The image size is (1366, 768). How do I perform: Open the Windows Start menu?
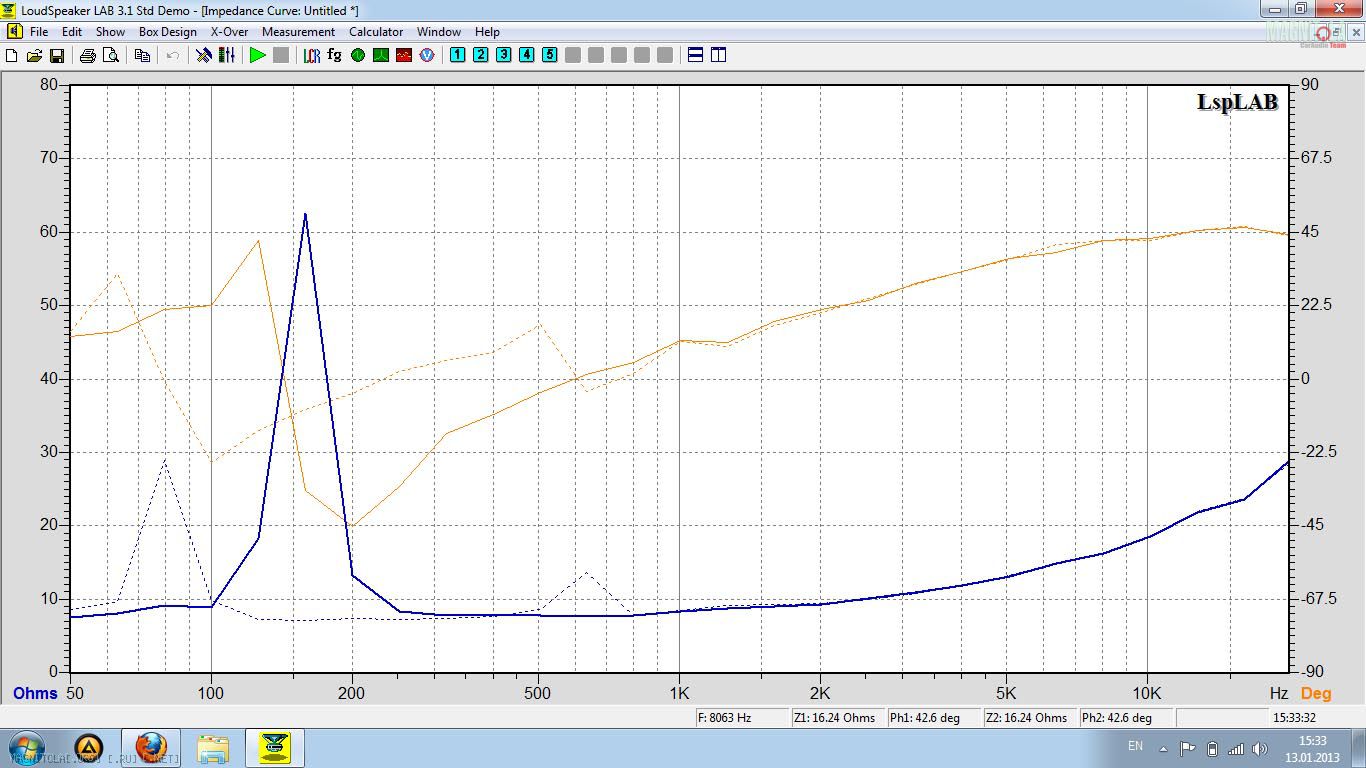click(x=25, y=748)
